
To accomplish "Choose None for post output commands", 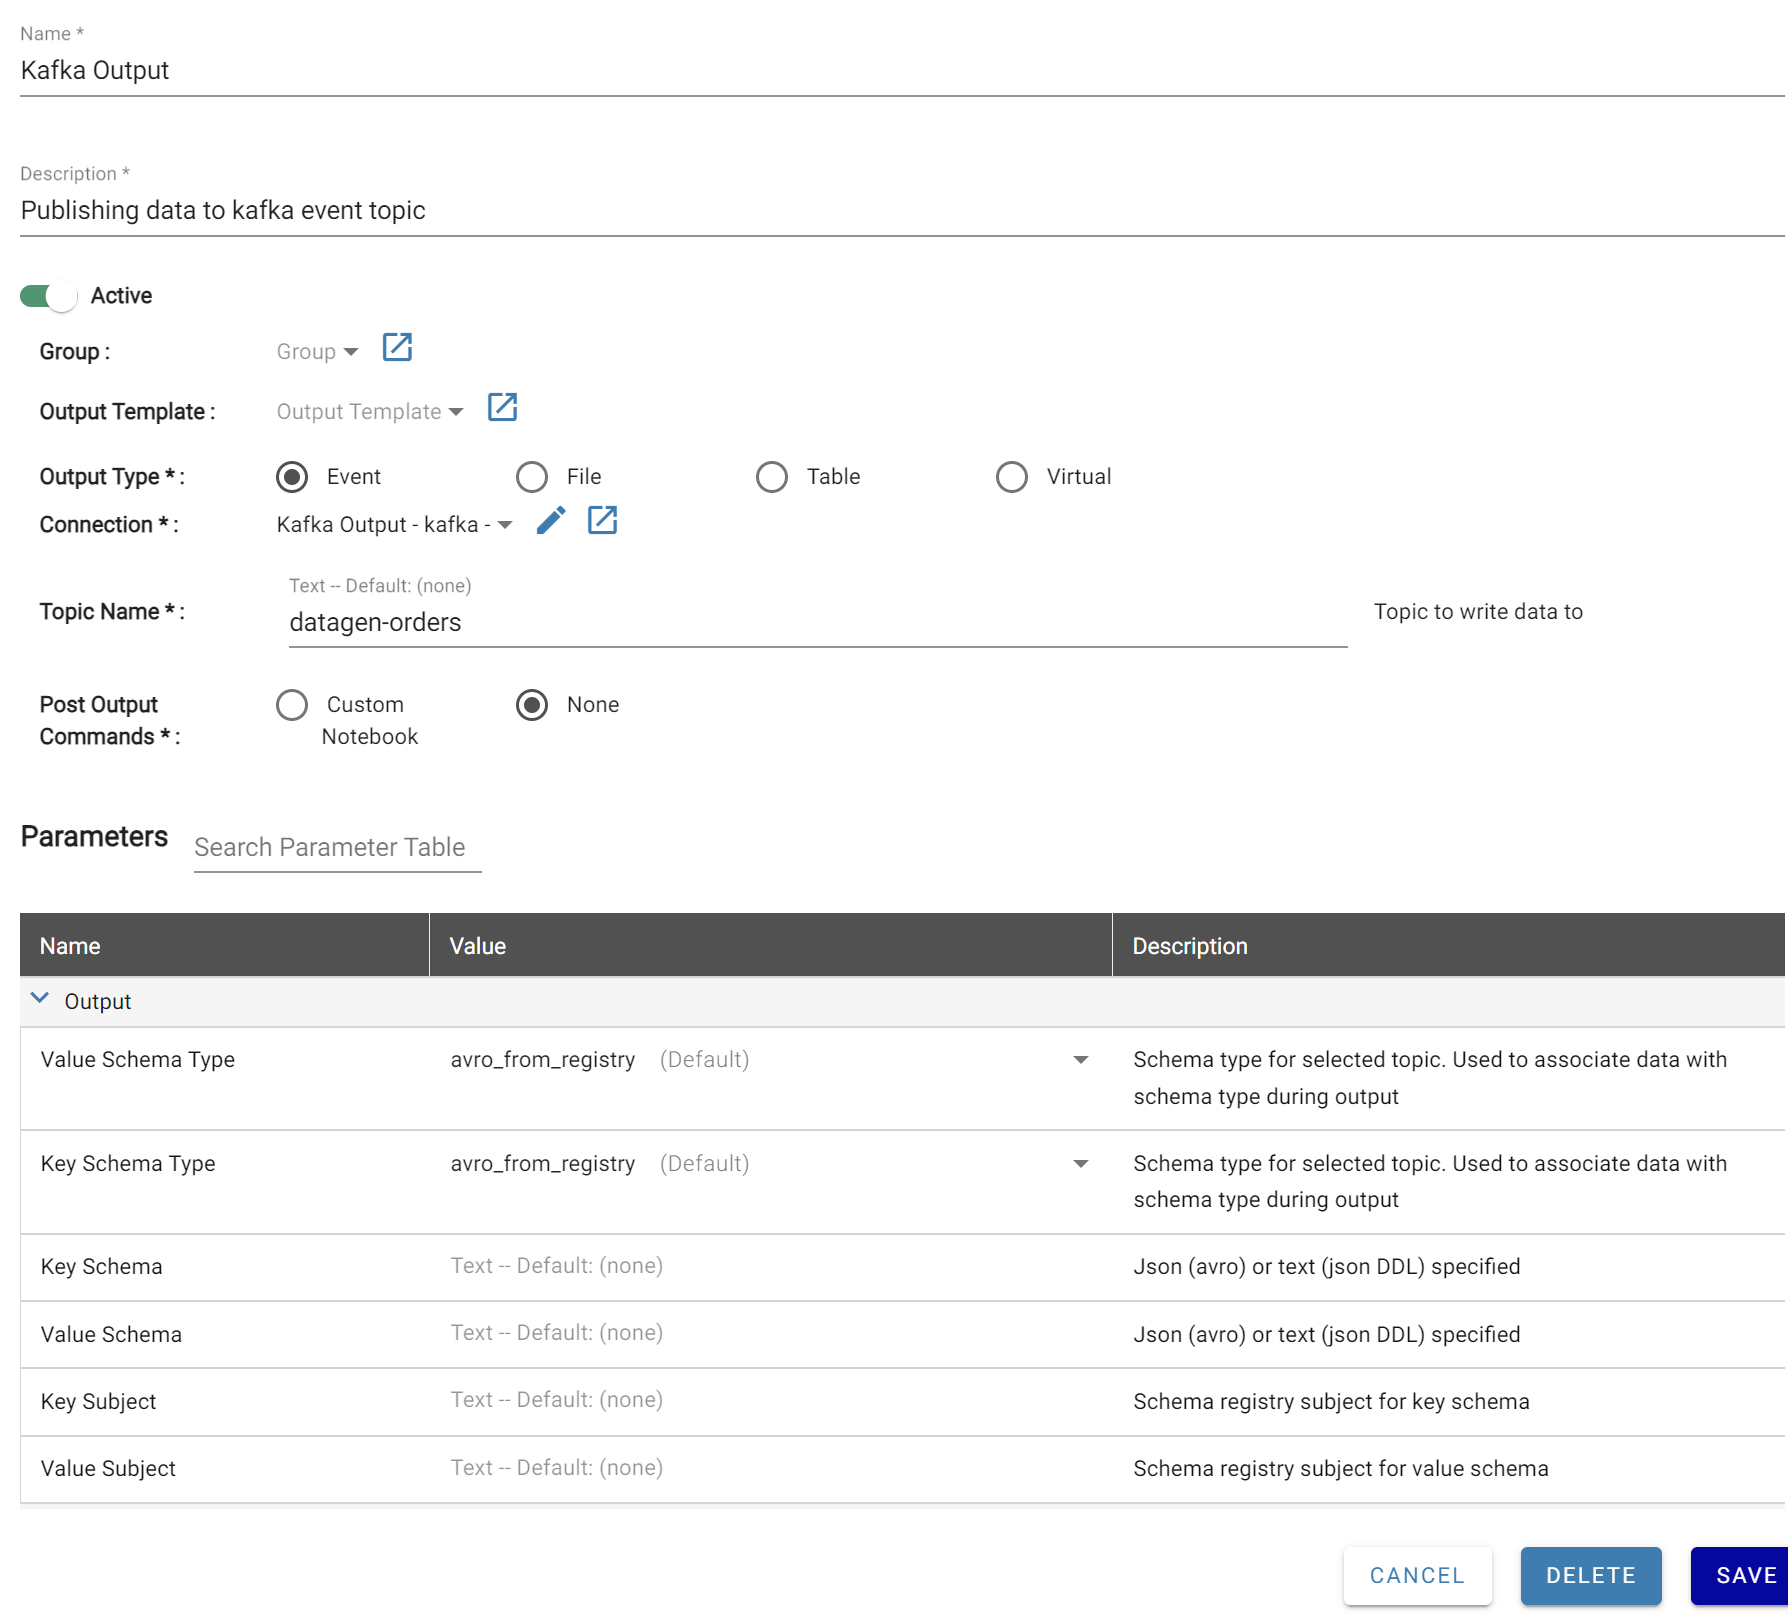I will (532, 705).
